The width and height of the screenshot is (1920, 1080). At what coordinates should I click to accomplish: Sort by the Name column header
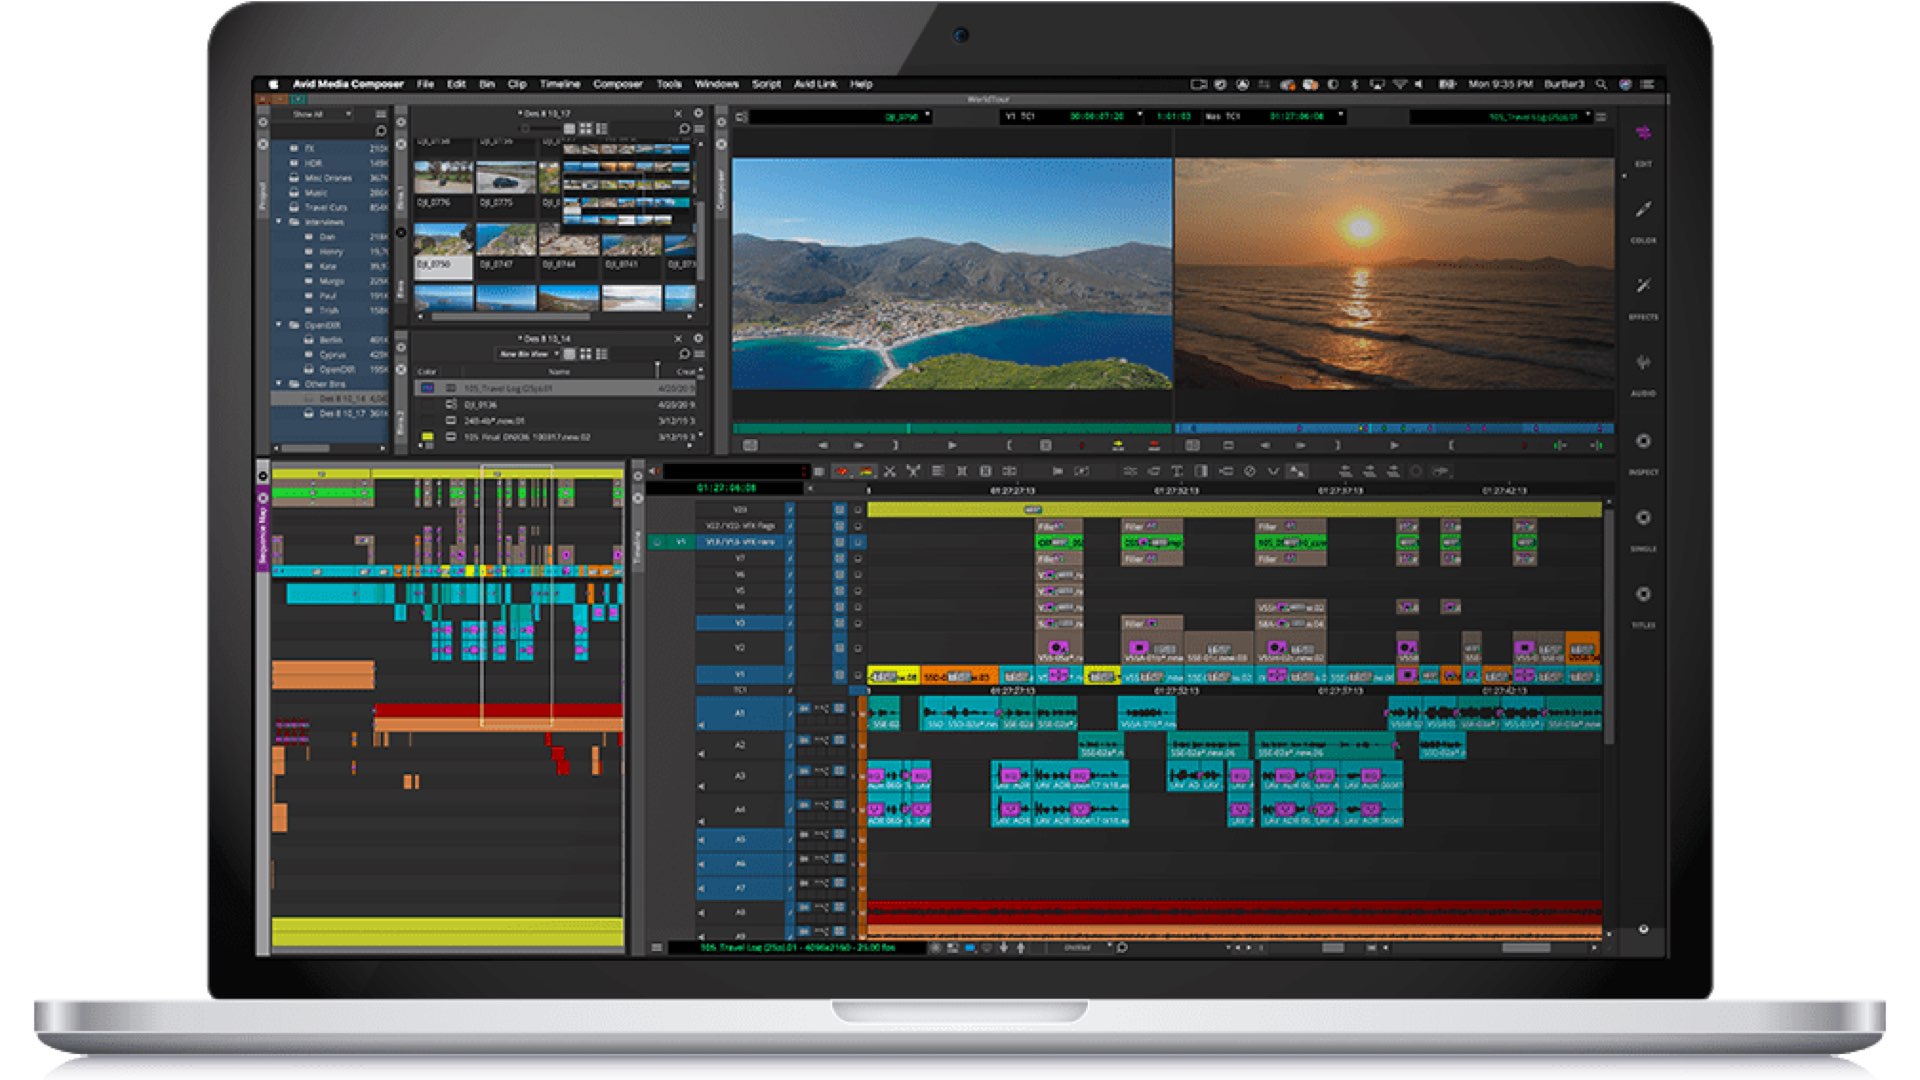559,372
